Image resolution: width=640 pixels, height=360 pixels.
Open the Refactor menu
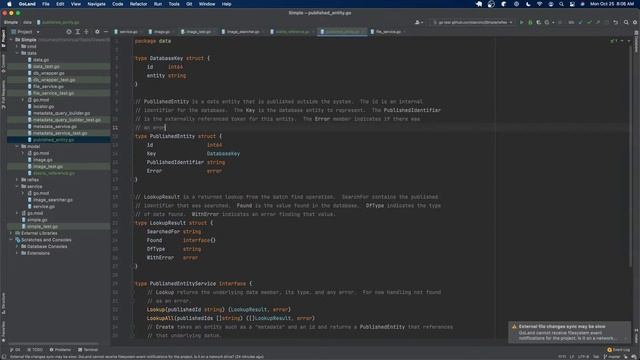138,4
